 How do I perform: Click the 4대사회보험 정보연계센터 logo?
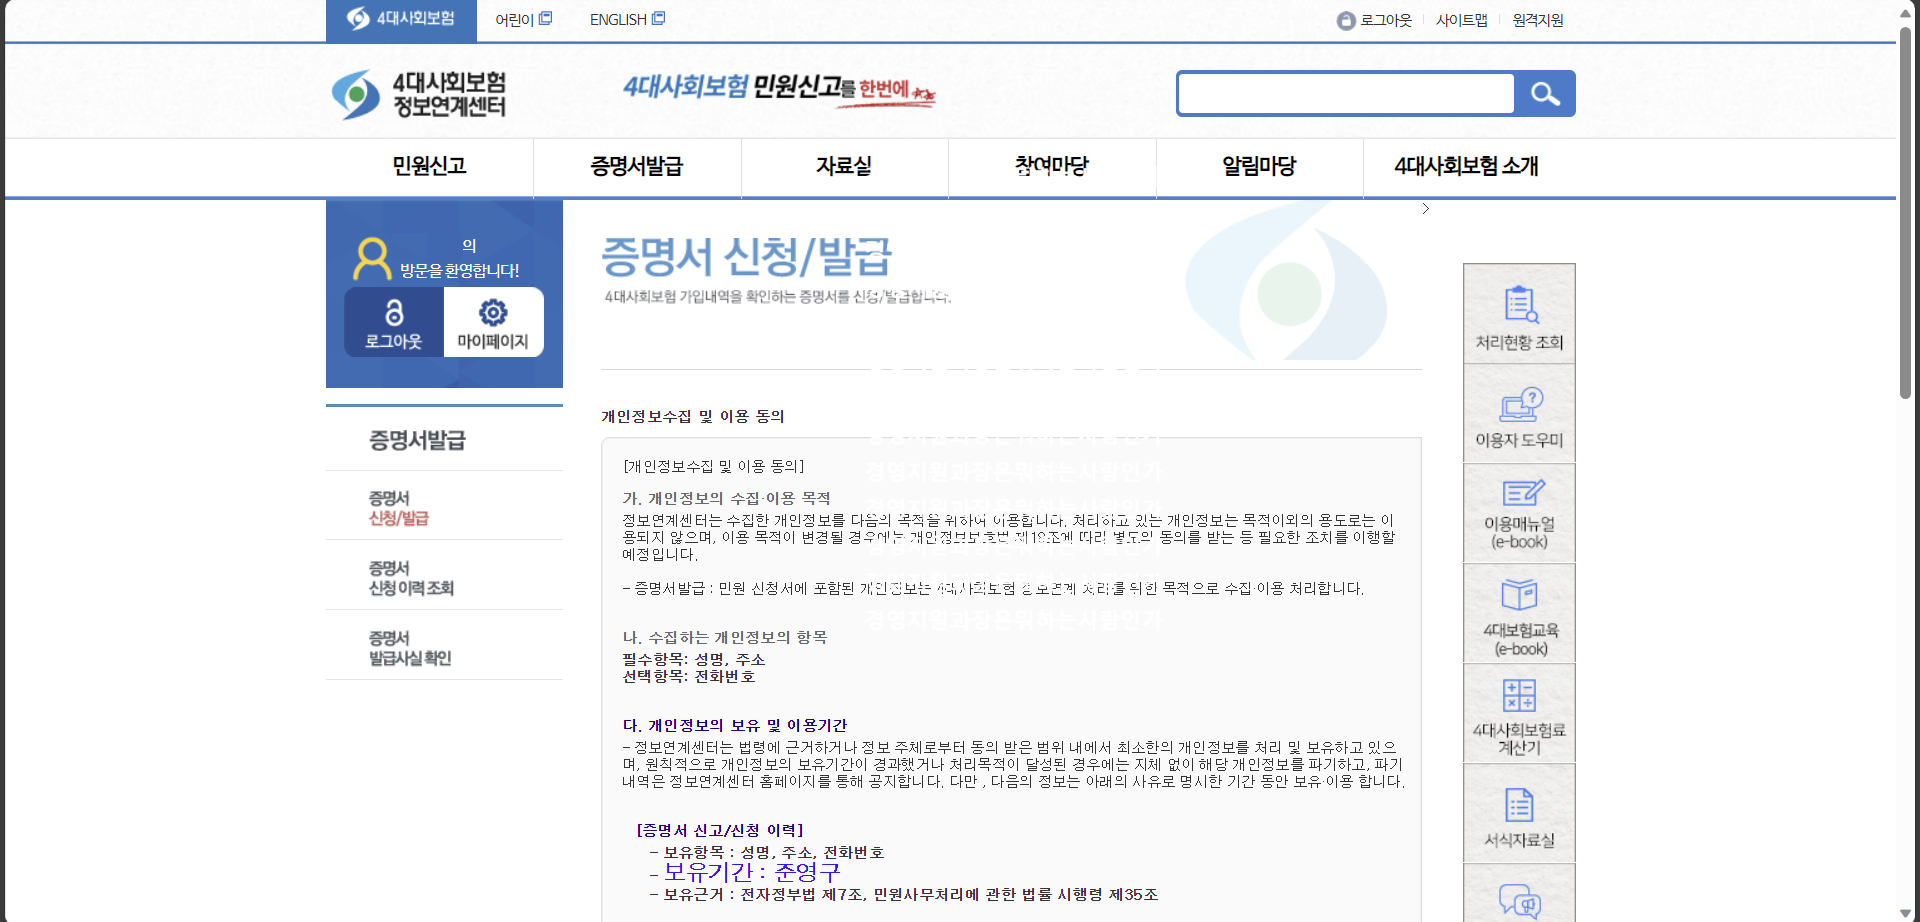point(416,95)
